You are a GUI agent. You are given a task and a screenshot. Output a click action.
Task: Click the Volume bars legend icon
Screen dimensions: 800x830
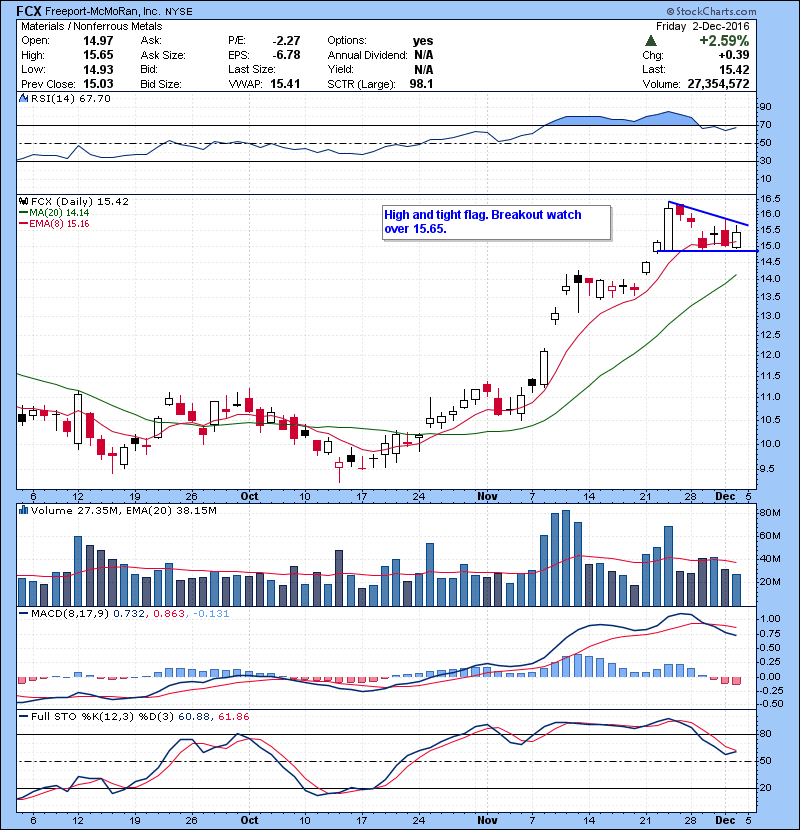pyautogui.click(x=23, y=510)
